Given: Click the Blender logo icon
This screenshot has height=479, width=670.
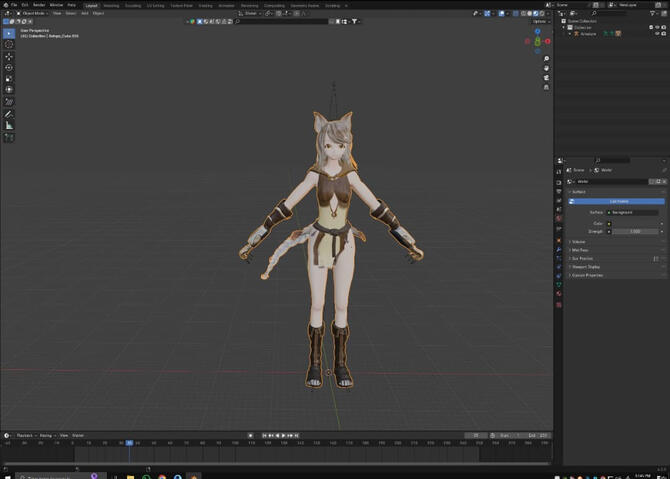Looking at the screenshot, I should (x=6, y=5).
